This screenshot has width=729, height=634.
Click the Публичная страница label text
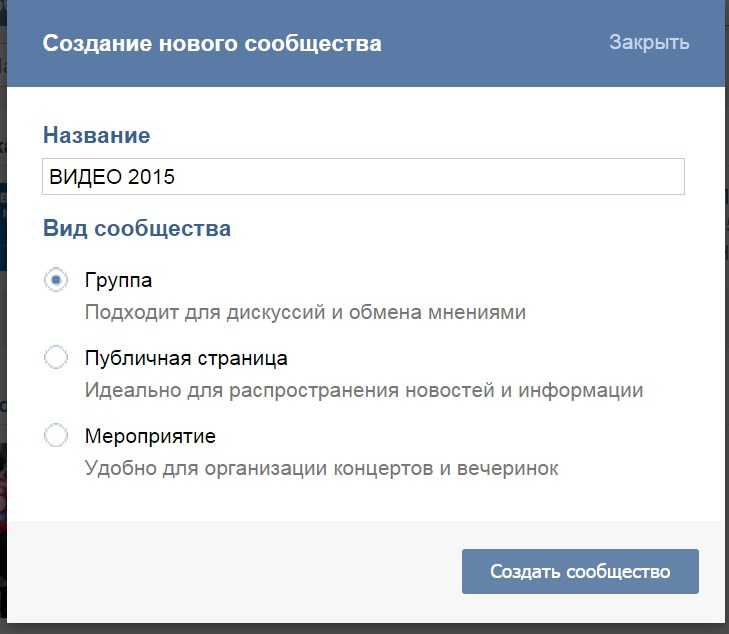186,358
